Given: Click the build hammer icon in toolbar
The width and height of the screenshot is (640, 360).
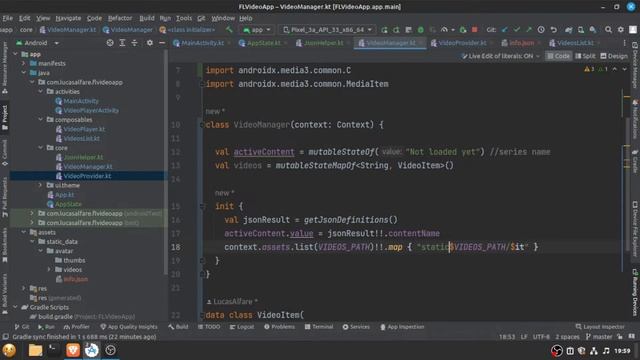Looking at the screenshot, I should click(229, 29).
